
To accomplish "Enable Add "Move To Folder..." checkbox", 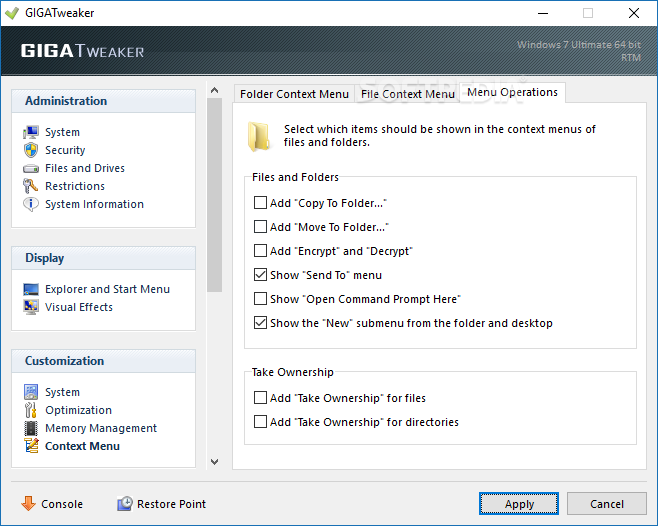I will tap(260, 227).
